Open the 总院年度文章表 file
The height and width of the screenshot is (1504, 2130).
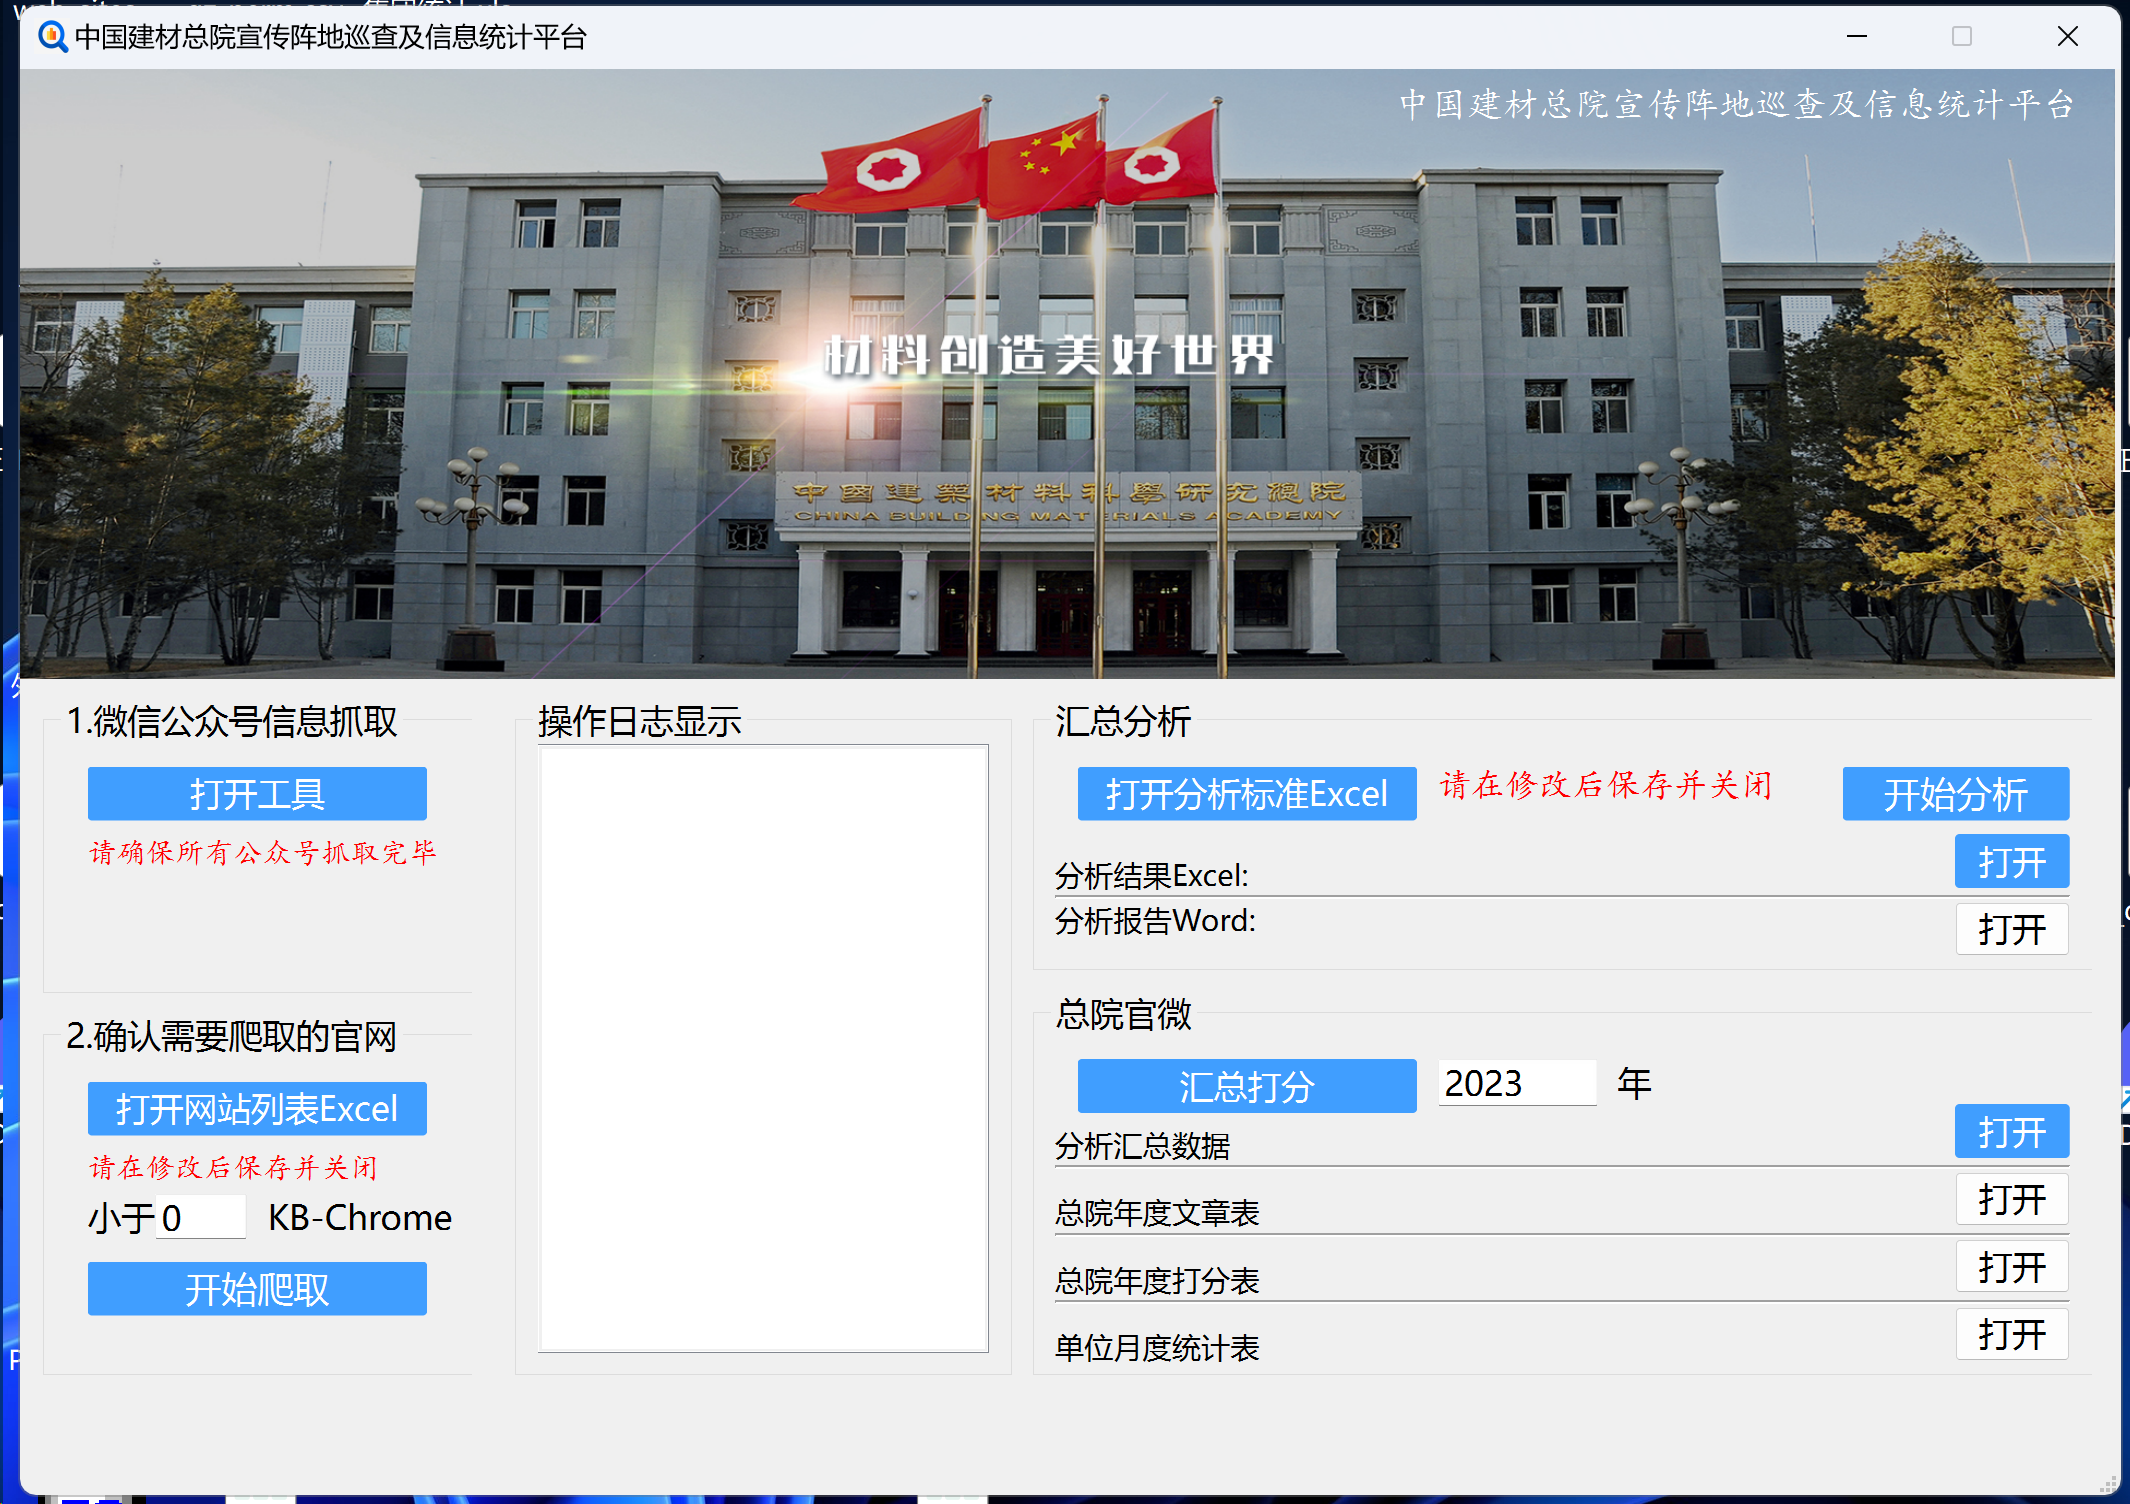(x=2011, y=1199)
